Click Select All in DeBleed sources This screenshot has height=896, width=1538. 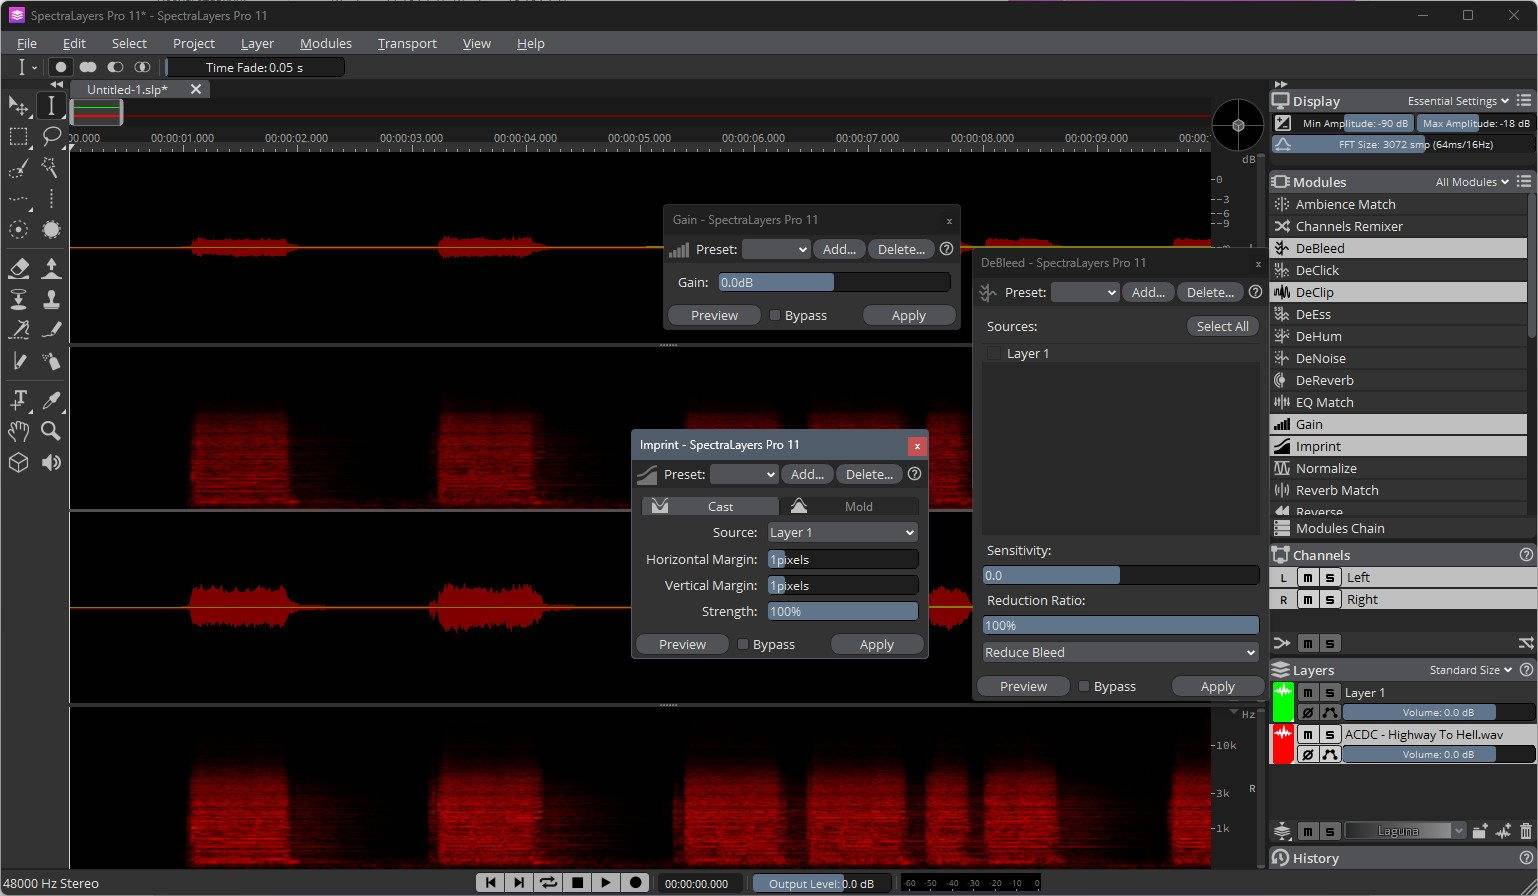click(x=1222, y=326)
